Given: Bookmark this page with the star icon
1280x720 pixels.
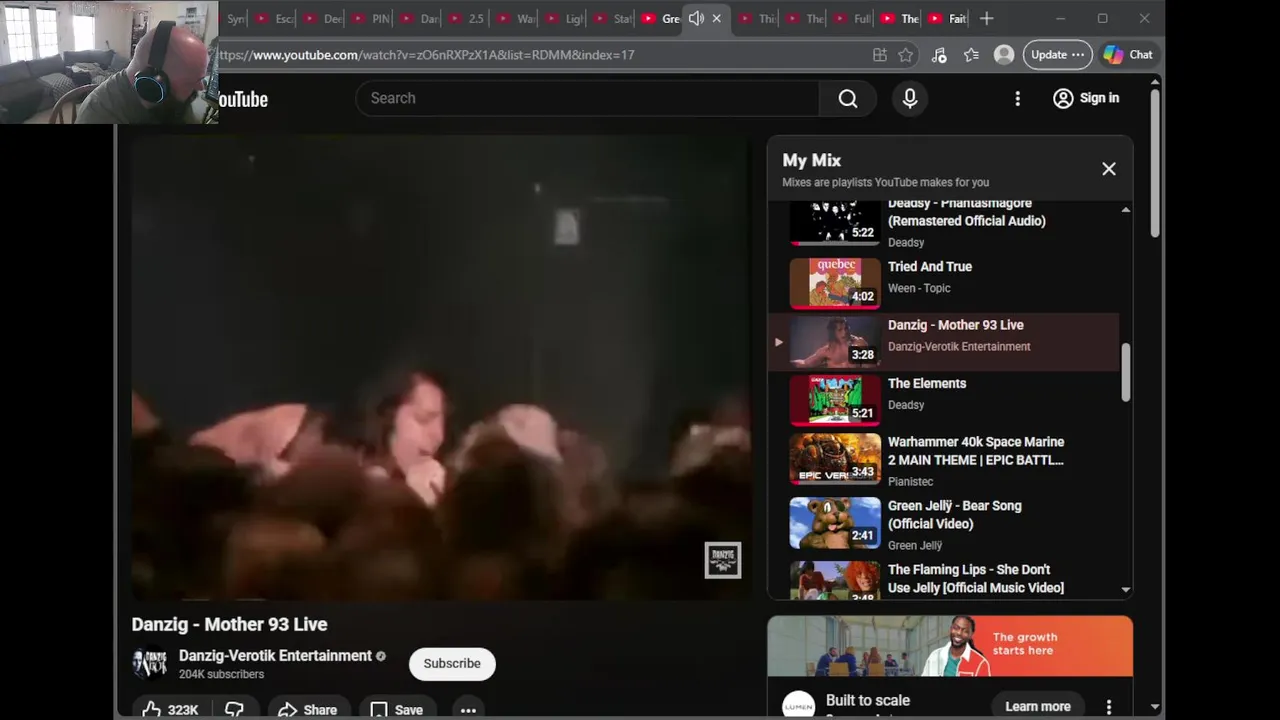Looking at the screenshot, I should click(906, 55).
